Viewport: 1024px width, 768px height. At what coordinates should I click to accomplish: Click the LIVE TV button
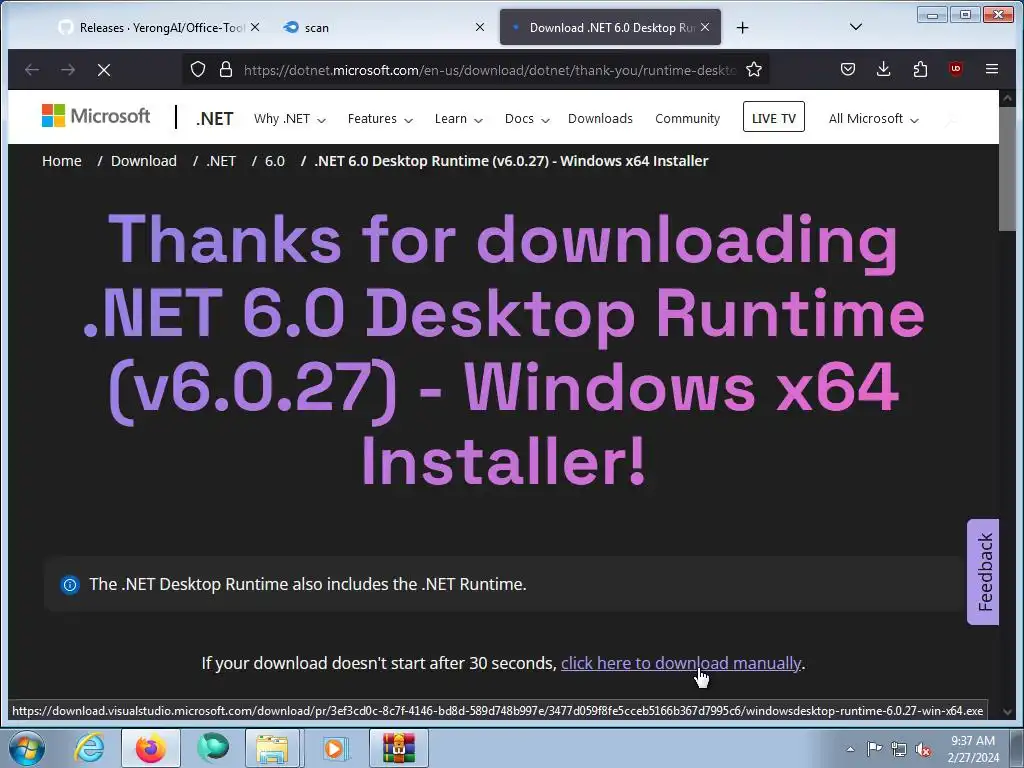point(773,118)
